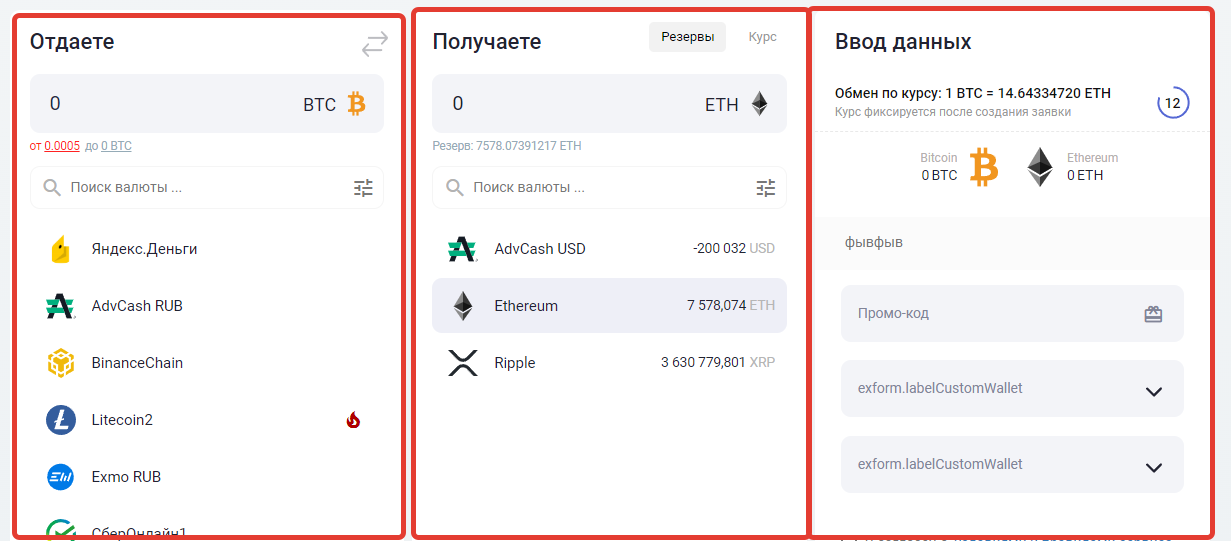Expand the second exform.labelCustomWallet dropdown
The image size is (1231, 541).
(x=1012, y=464)
